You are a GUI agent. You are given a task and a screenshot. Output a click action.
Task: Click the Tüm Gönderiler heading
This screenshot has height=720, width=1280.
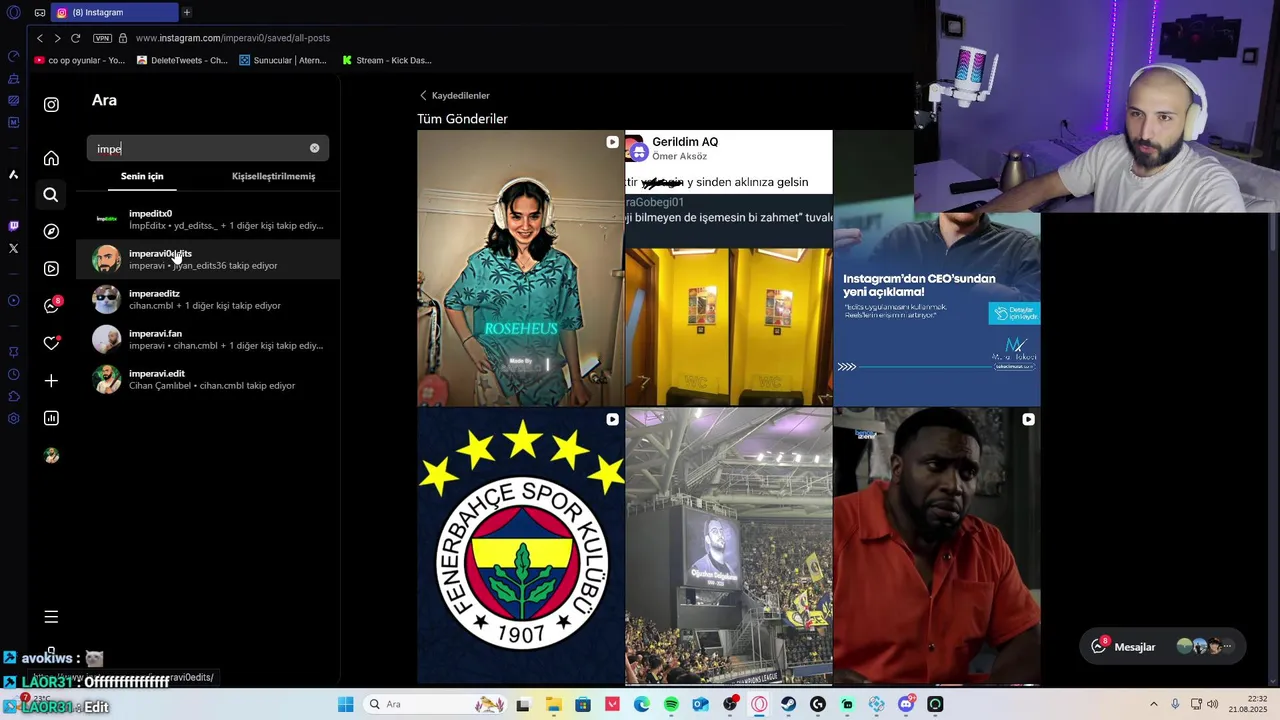(x=462, y=119)
